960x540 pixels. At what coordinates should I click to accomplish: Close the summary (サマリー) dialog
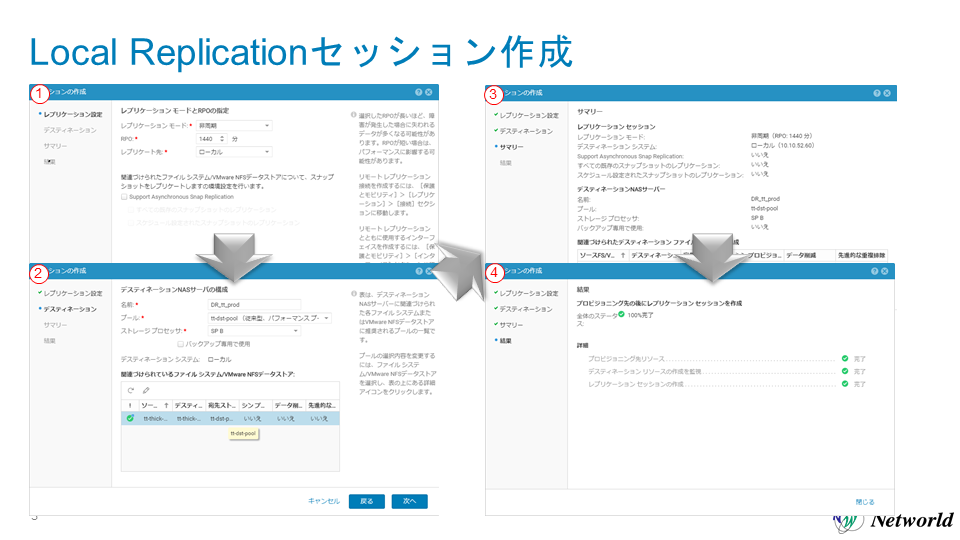click(887, 93)
